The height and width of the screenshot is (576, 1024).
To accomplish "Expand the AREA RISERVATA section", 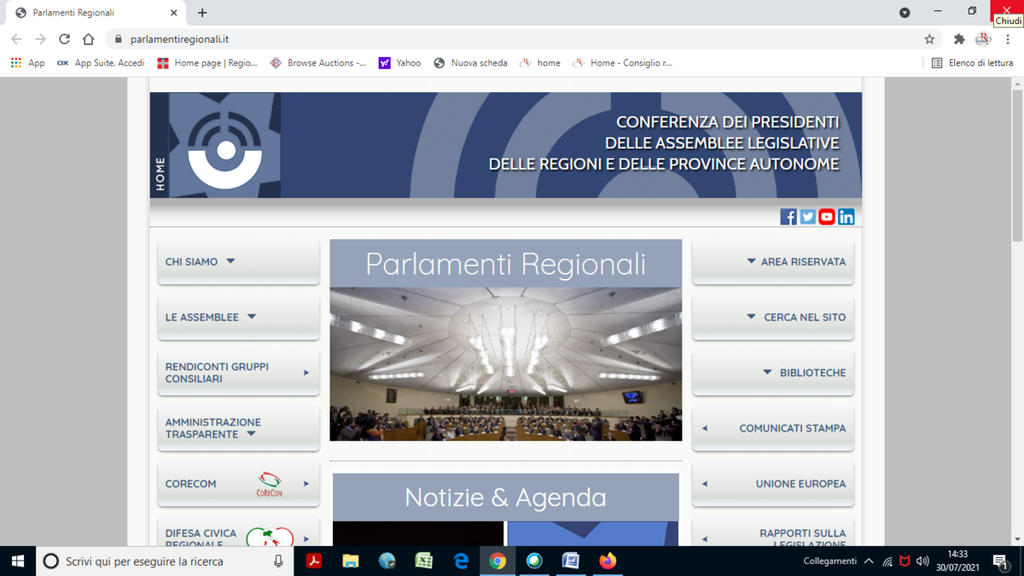I will click(795, 262).
